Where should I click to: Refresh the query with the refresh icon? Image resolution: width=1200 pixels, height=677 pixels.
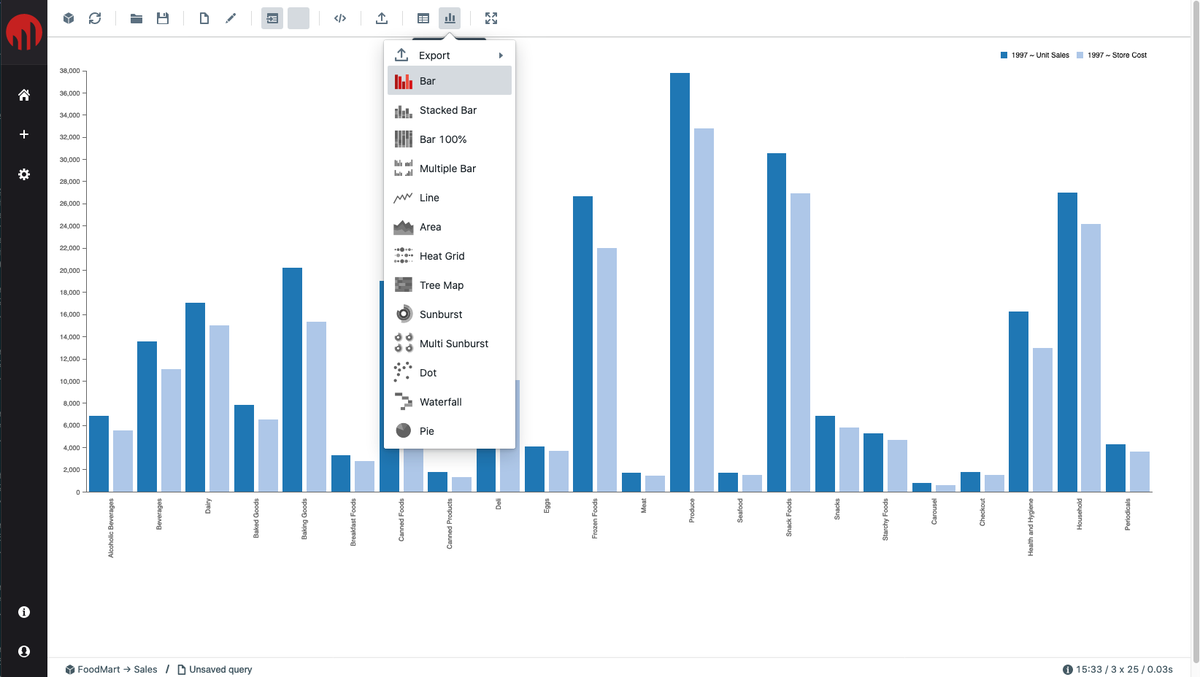click(x=94, y=18)
